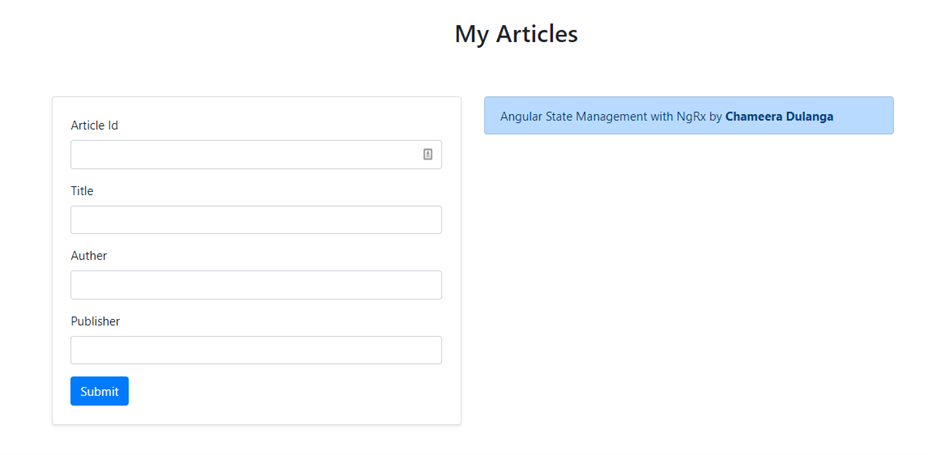Click the word "Angular" in the article entry
Viewport: 936px width, 455px height.
click(x=521, y=116)
